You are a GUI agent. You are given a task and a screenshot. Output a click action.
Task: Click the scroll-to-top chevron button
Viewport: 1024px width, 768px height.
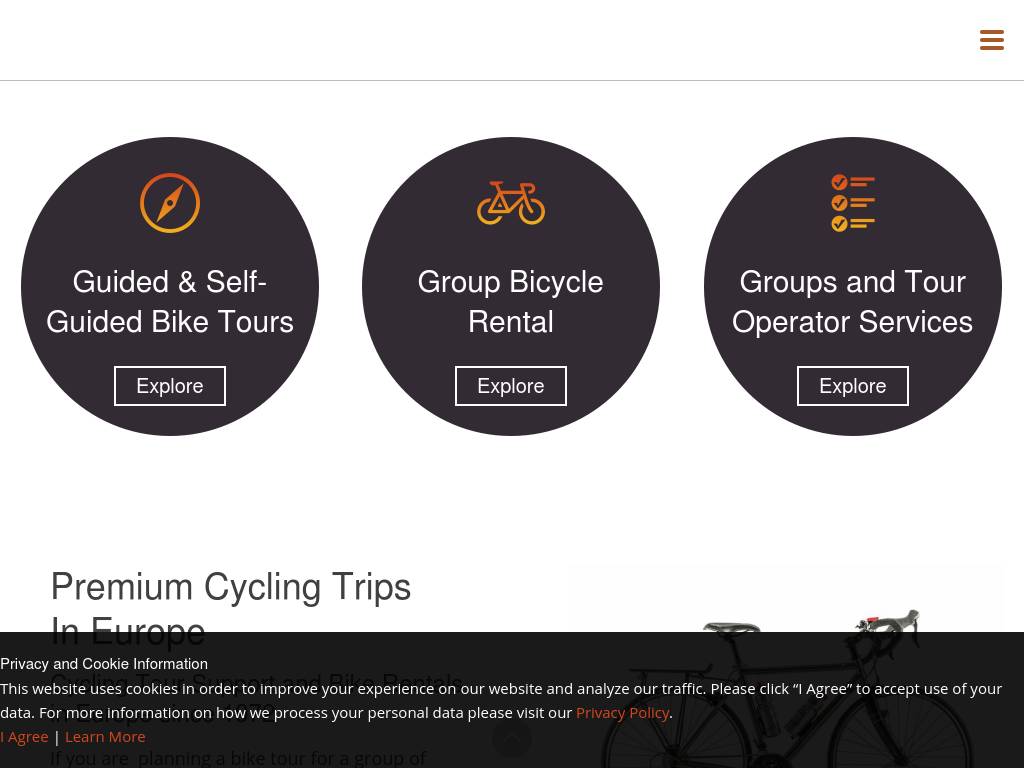click(512, 739)
